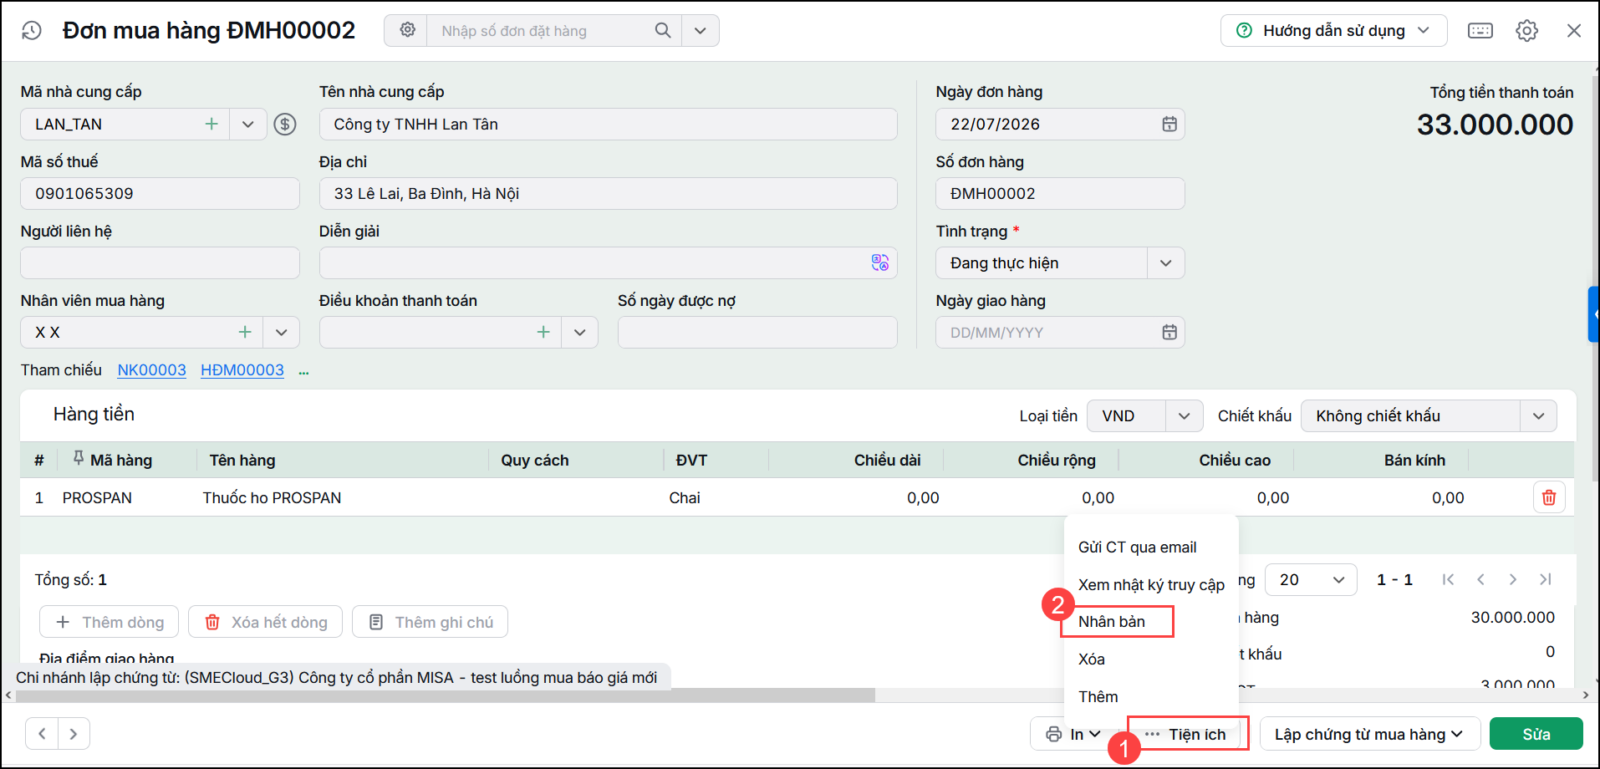This screenshot has width=1600, height=769.
Task: Expand the Nhân viên mua hàng dropdown
Action: click(x=281, y=332)
